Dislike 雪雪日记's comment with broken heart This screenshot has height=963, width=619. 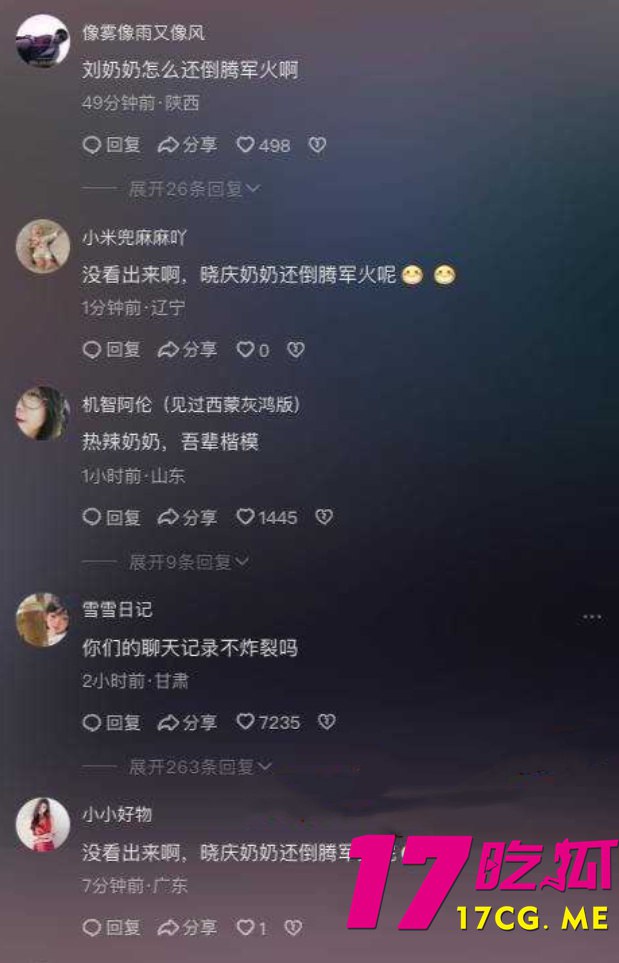click(x=327, y=722)
